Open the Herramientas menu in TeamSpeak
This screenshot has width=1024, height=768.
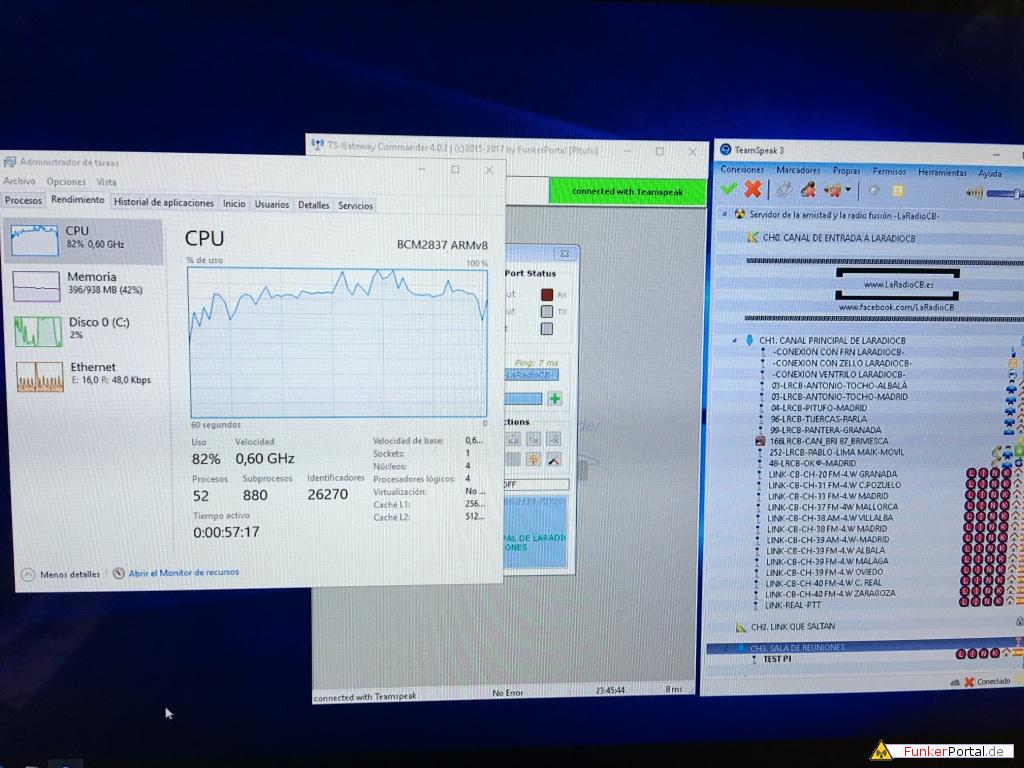[x=941, y=172]
